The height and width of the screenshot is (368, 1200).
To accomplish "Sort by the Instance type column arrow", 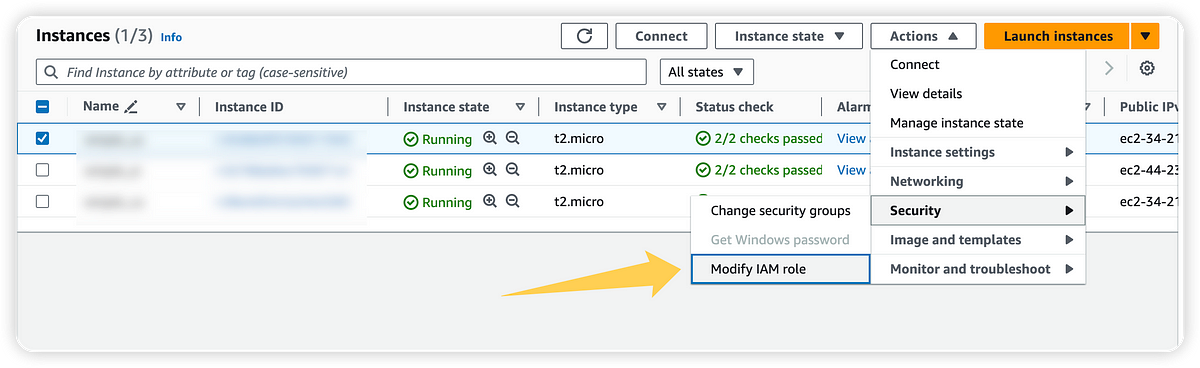I will tap(662, 107).
